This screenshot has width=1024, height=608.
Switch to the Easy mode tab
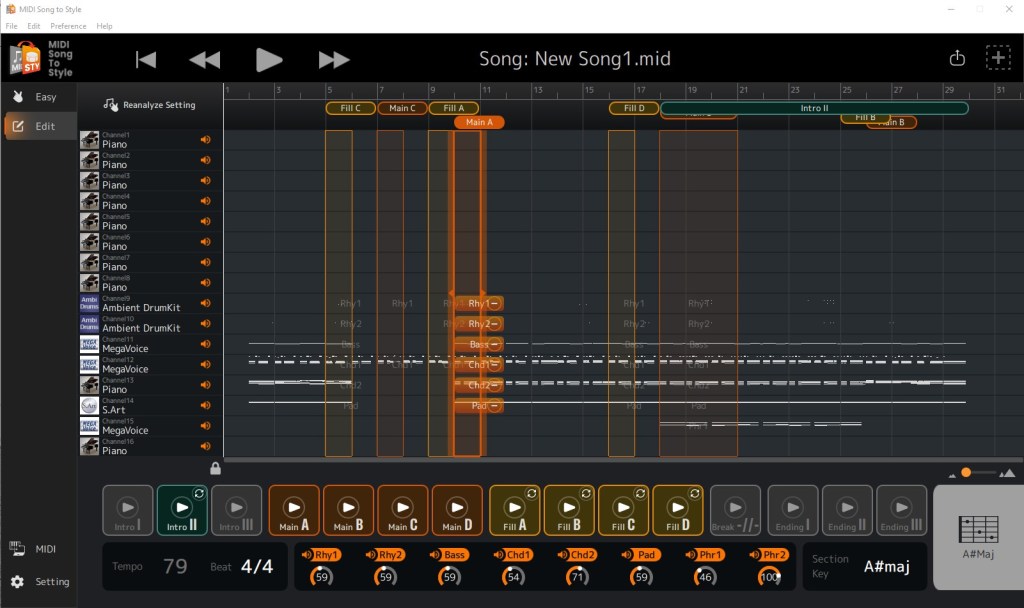coord(38,97)
